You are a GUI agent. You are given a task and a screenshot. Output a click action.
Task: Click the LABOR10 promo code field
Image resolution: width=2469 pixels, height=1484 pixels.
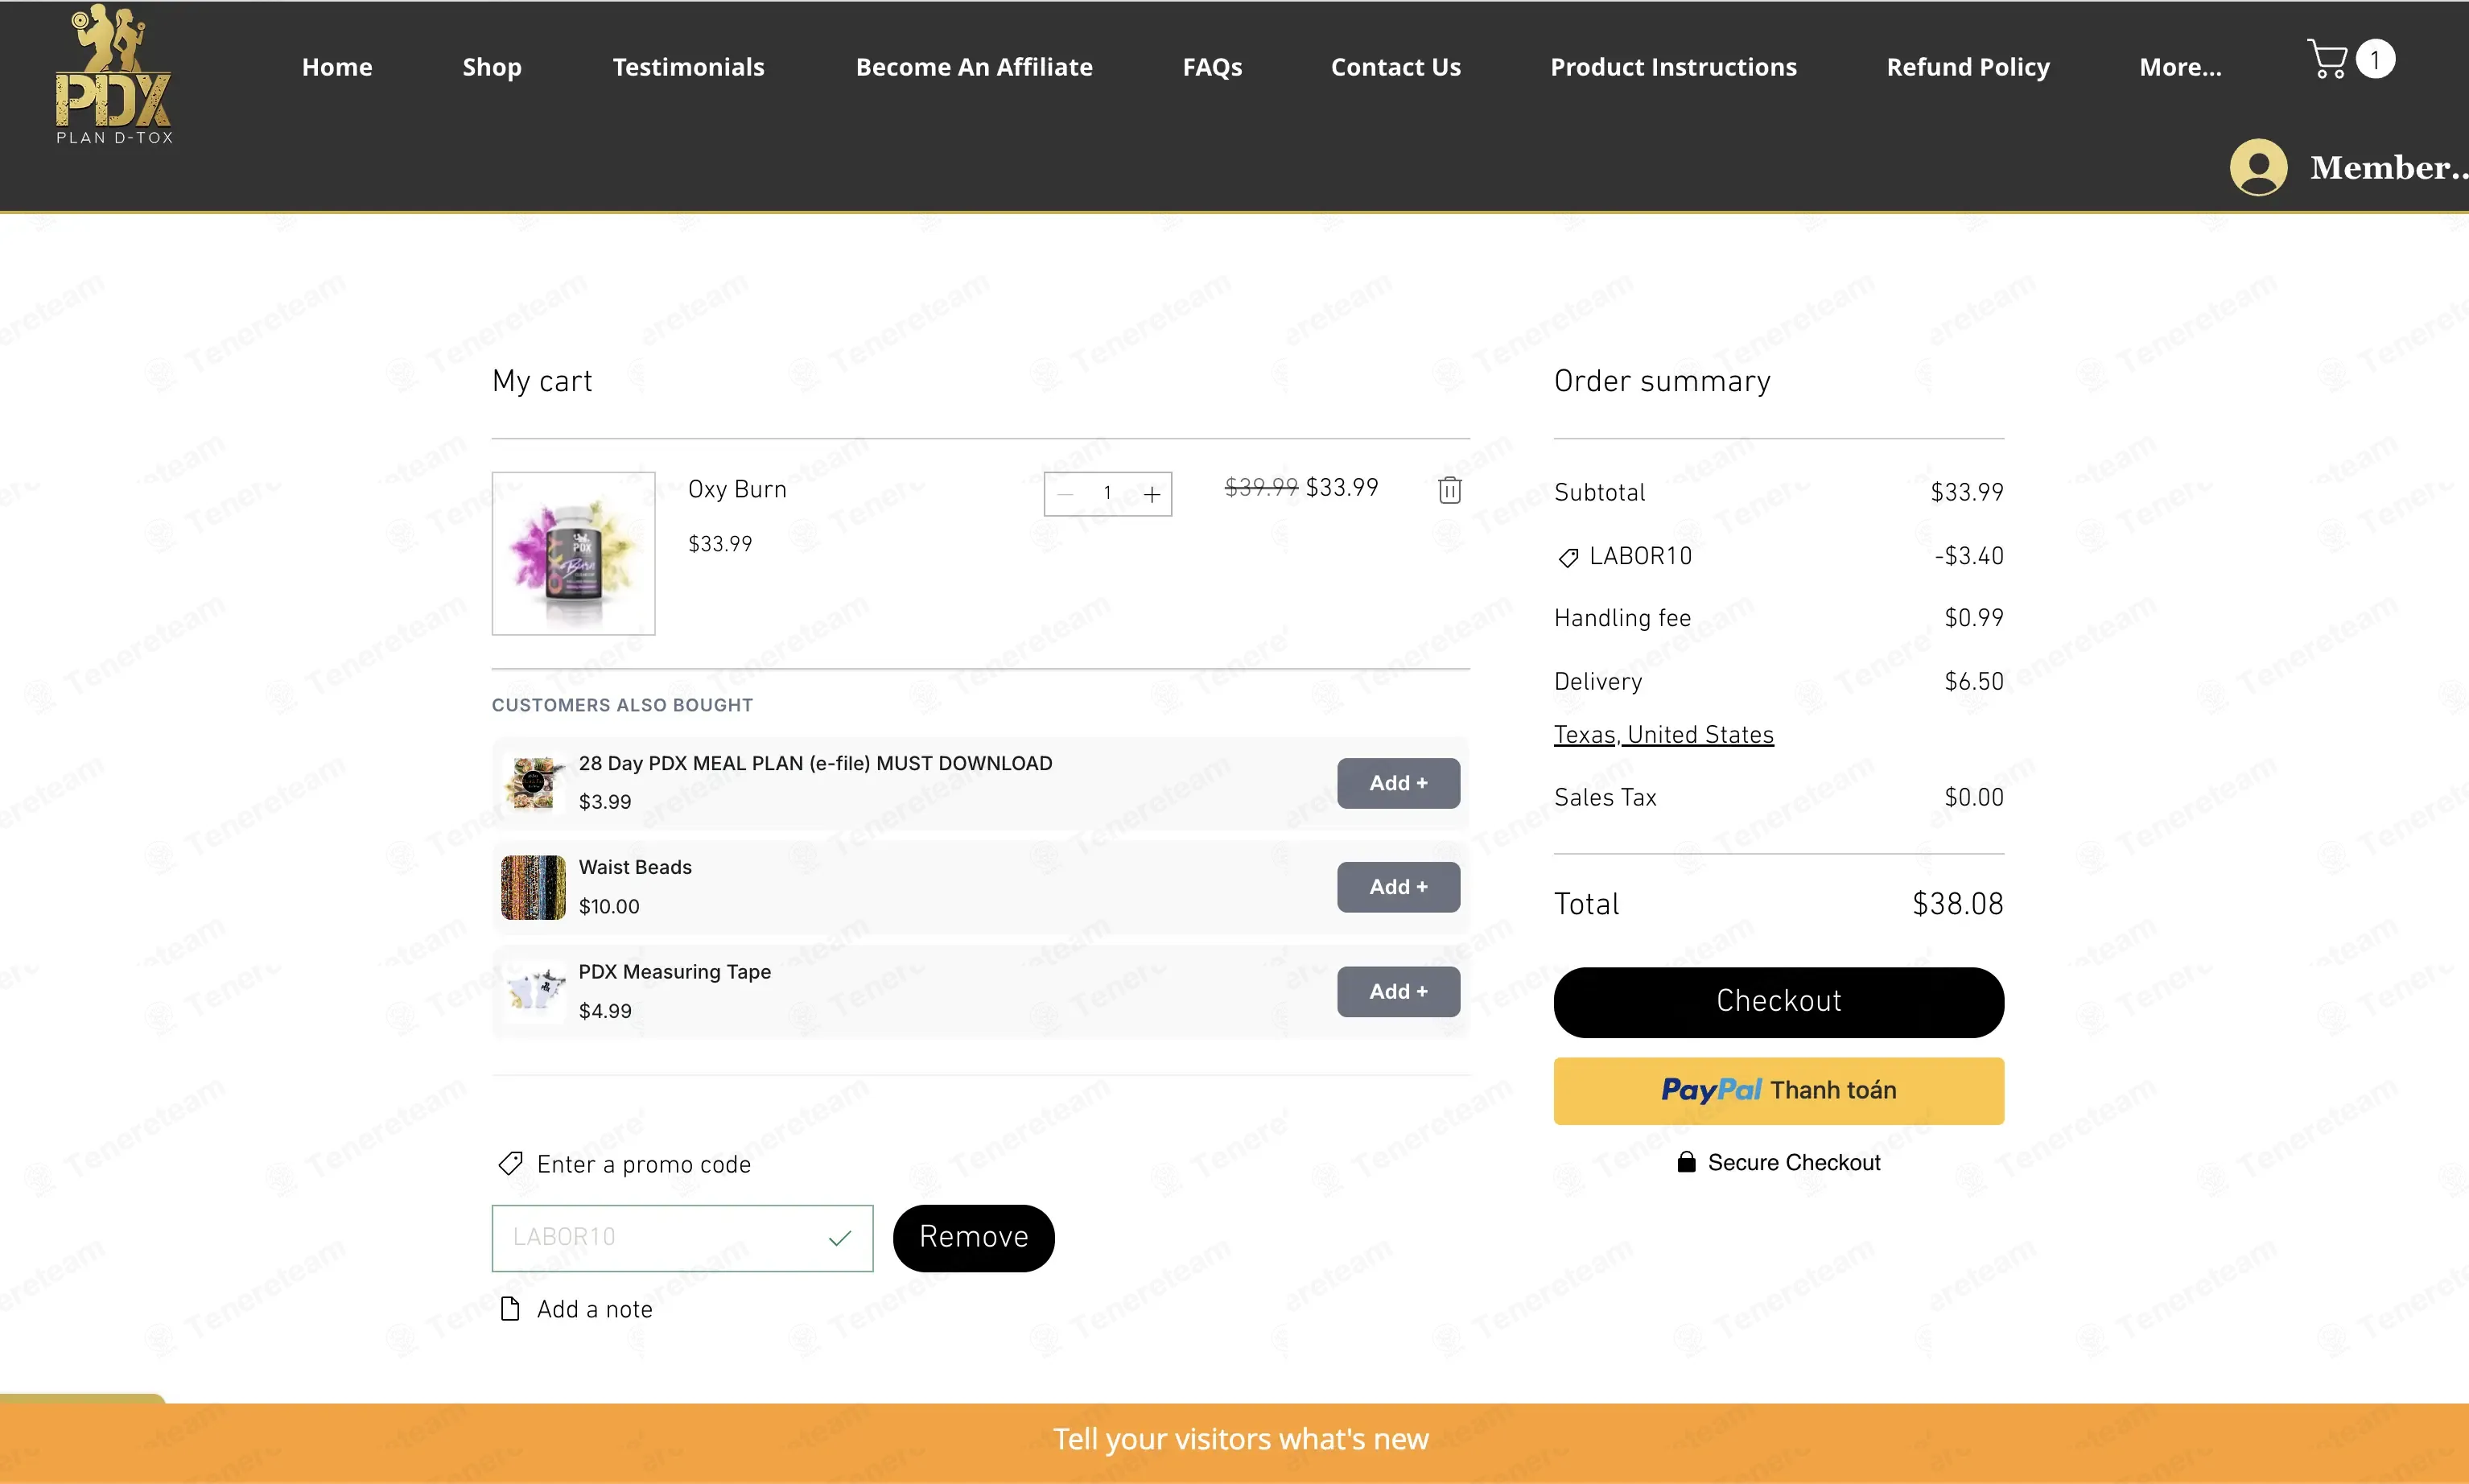click(x=682, y=1238)
